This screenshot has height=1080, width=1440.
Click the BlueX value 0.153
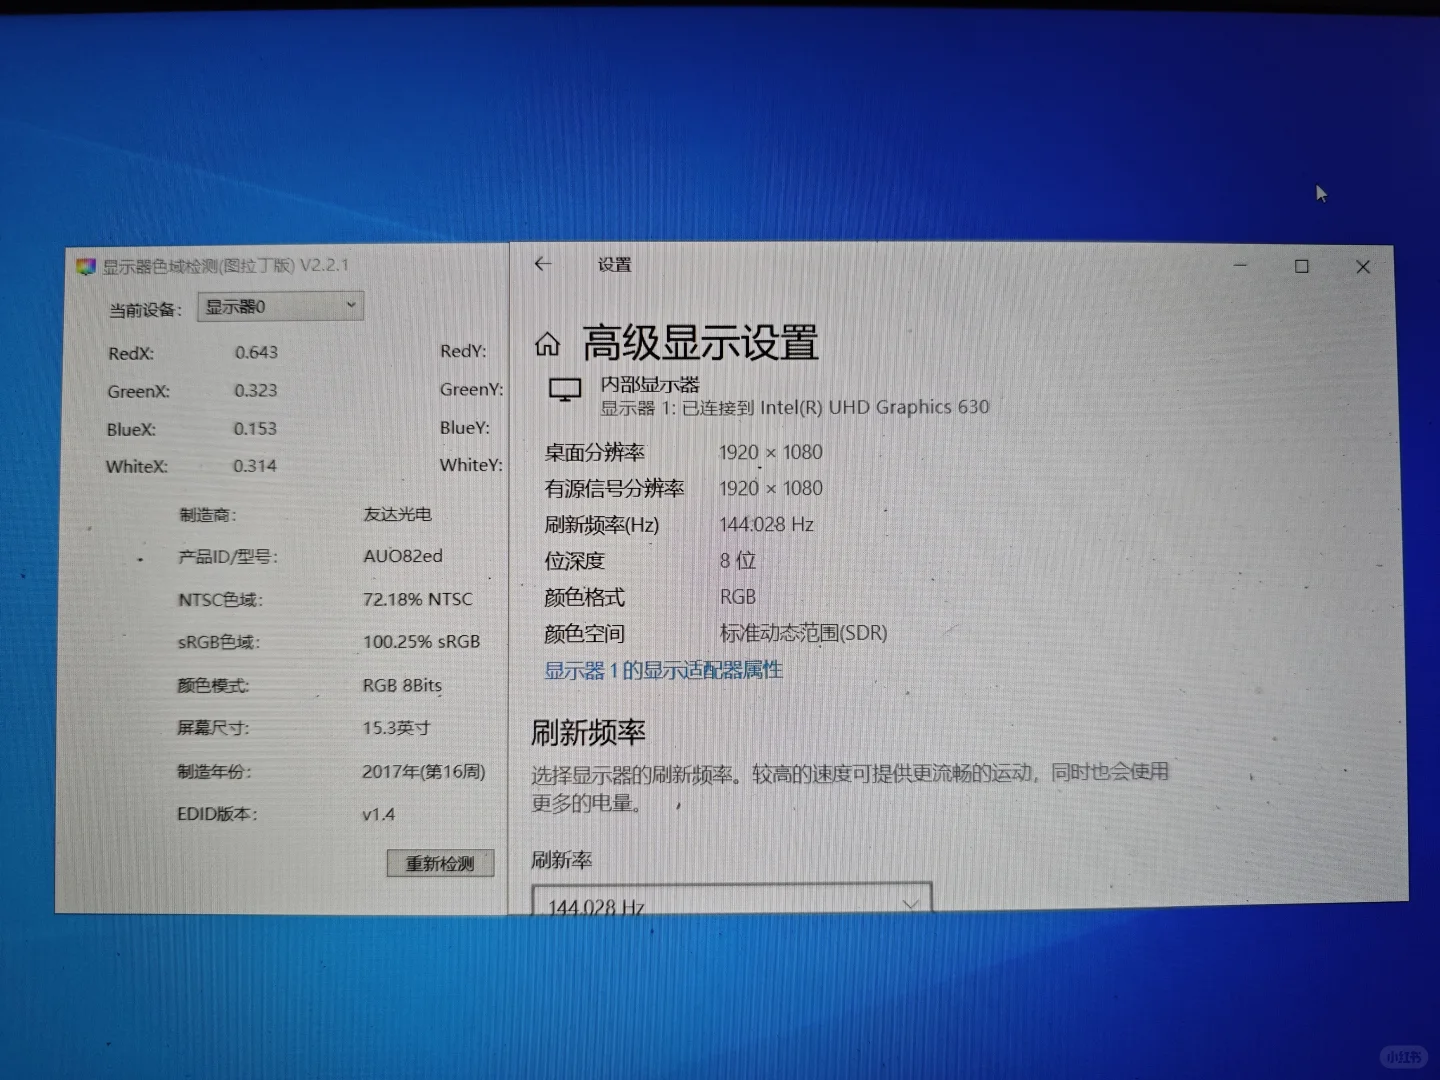click(x=255, y=428)
